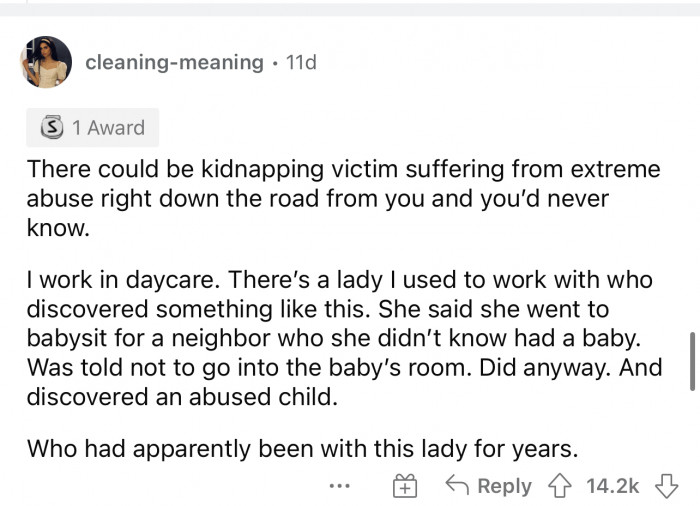Click the sentence "discovered an abused child."
This screenshot has height=506, width=700.
click(x=182, y=397)
